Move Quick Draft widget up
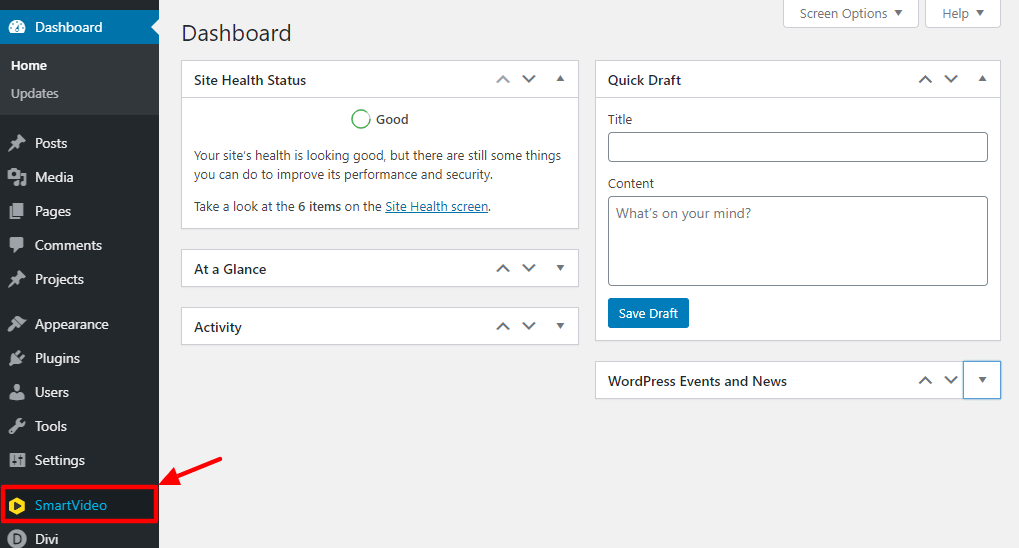The height and width of the screenshot is (548, 1019). point(925,79)
